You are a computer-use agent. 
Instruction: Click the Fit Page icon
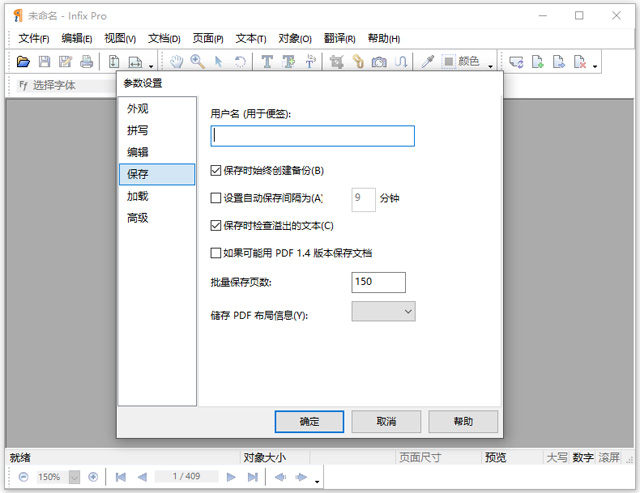pyautogui.click(x=114, y=62)
